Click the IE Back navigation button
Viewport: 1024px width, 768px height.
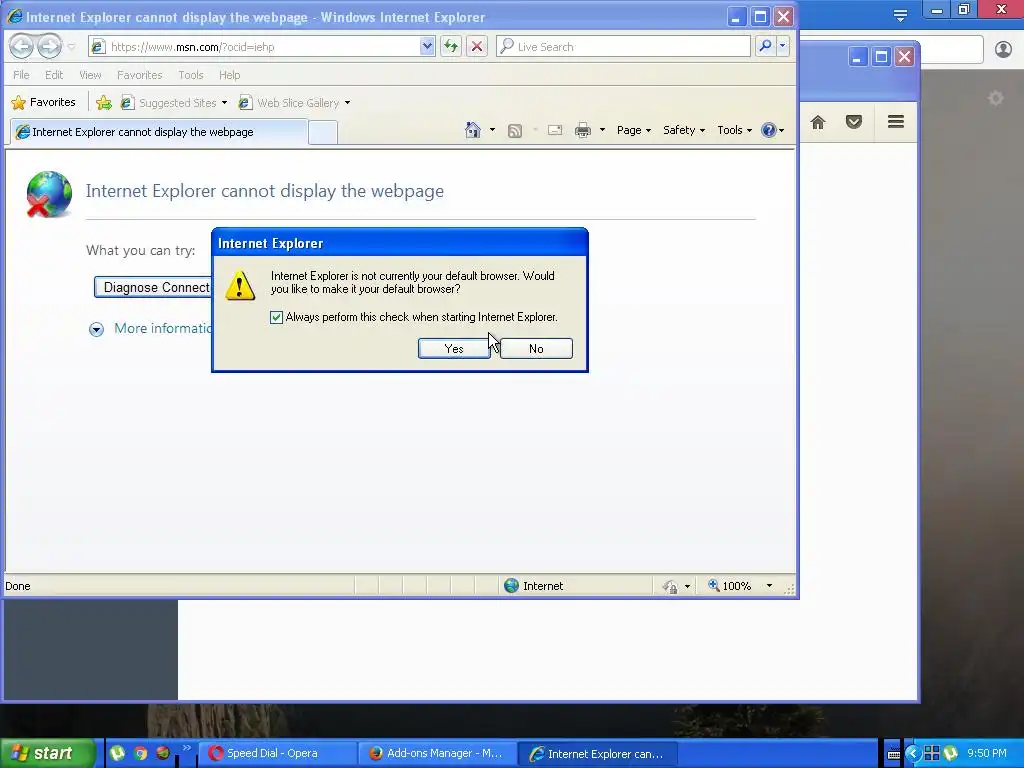(x=22, y=46)
